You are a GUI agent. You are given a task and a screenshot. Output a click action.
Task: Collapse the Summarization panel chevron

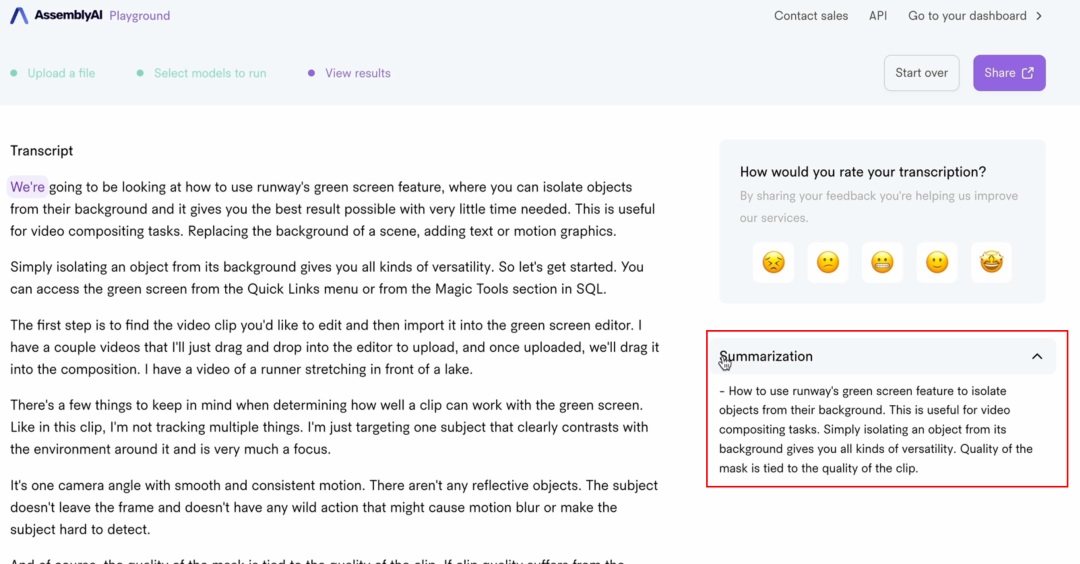click(1037, 357)
